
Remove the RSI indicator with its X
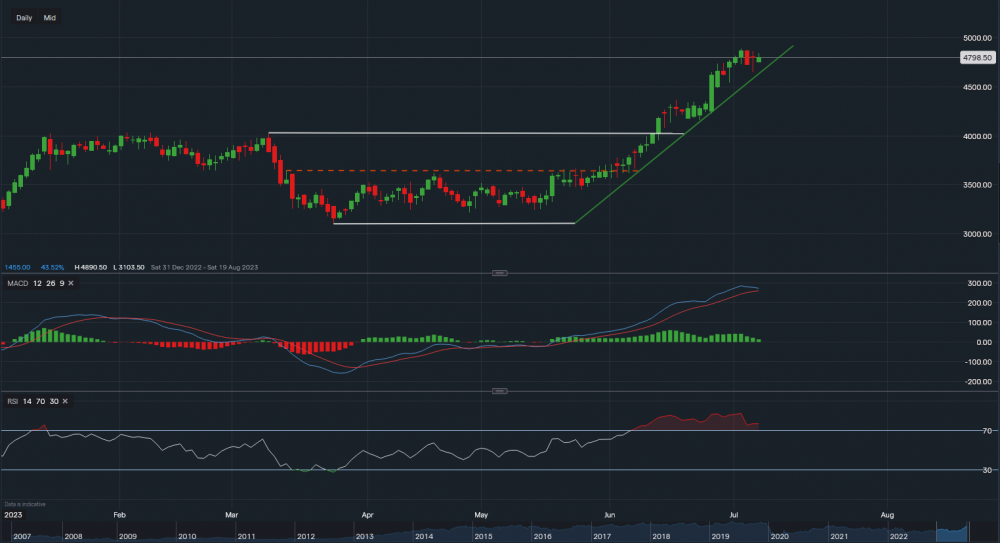(65, 401)
